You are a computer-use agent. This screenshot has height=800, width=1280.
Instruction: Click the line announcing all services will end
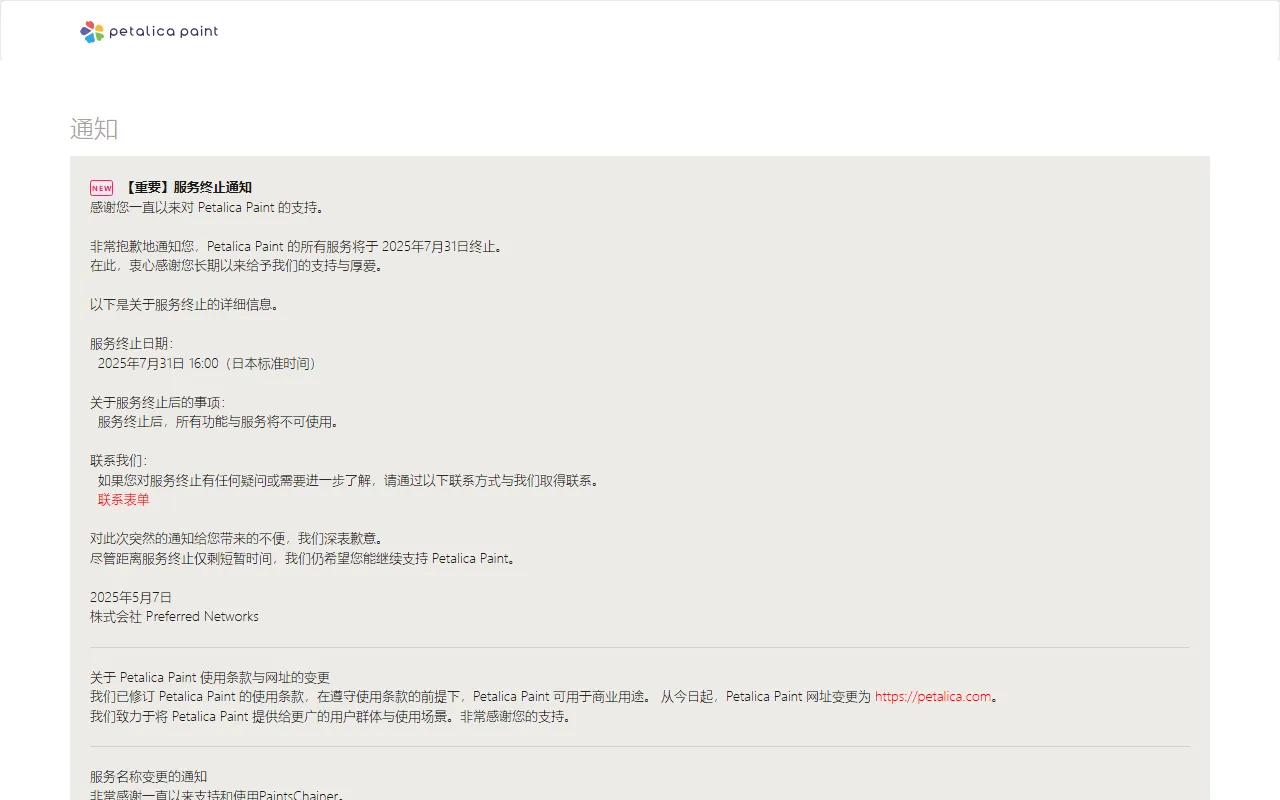coord(297,247)
